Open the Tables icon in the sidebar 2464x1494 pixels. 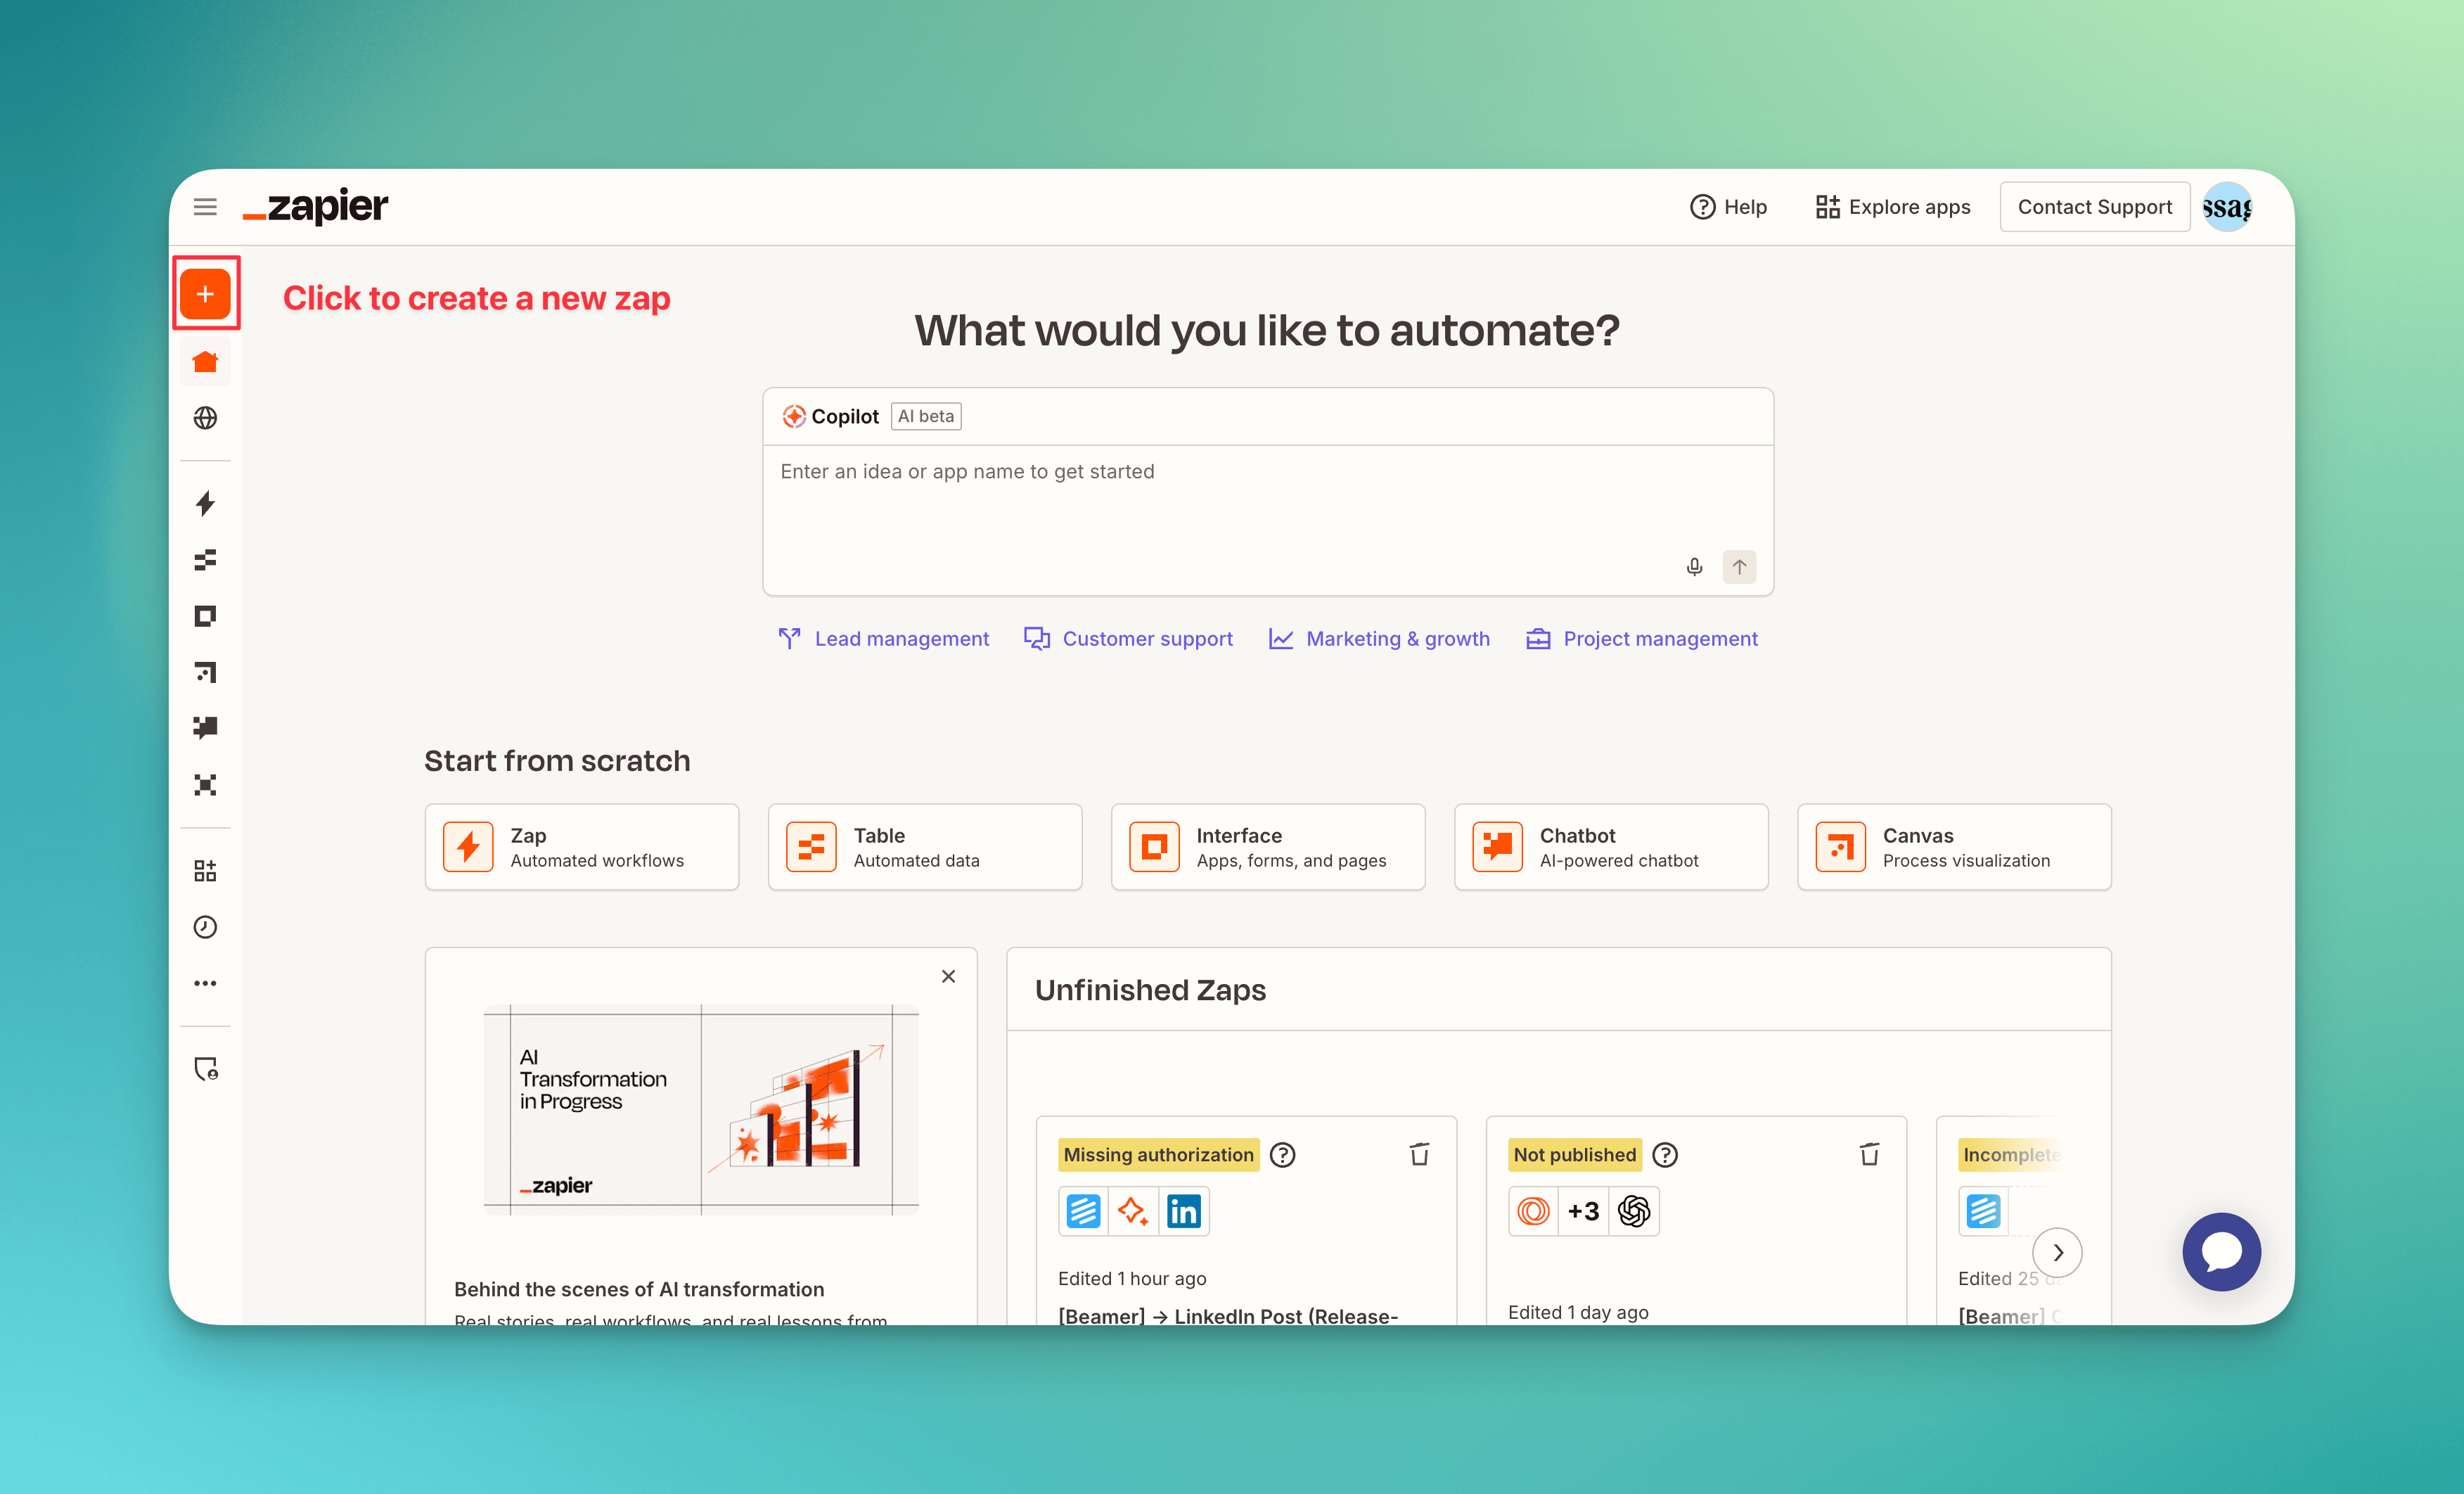coord(205,560)
